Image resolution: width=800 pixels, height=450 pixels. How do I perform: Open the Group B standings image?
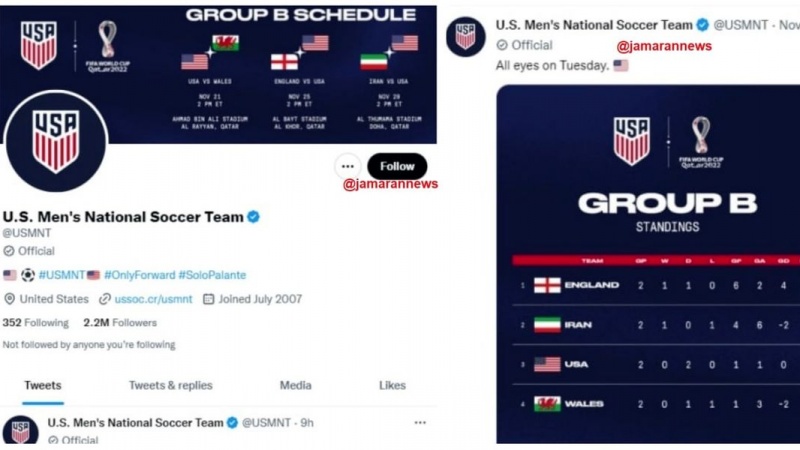pos(648,264)
